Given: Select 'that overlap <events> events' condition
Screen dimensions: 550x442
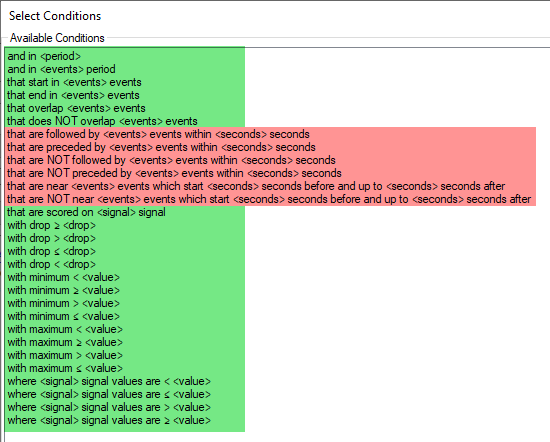Looking at the screenshot, I should (x=76, y=108).
